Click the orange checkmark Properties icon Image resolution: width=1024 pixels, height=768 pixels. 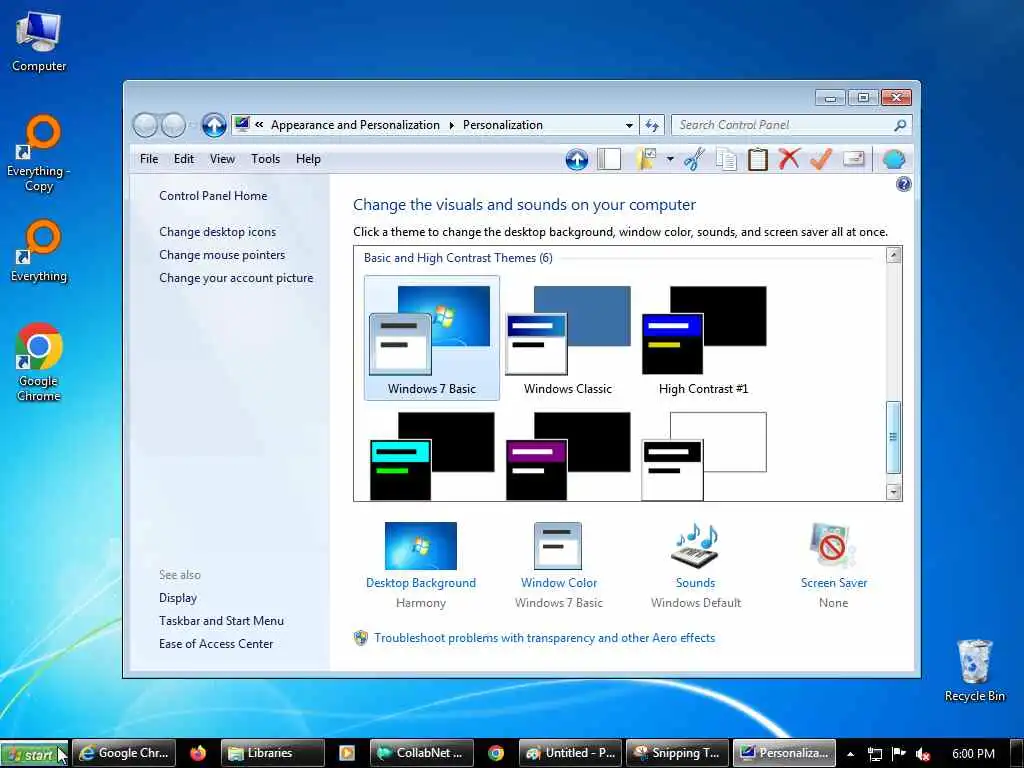(x=821, y=159)
